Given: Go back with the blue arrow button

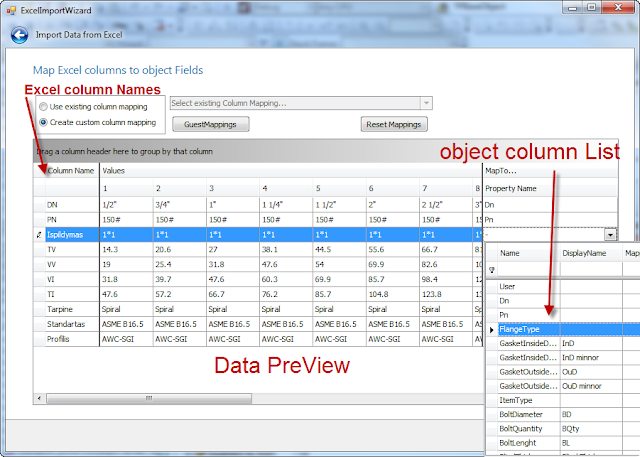Looking at the screenshot, I should [x=19, y=35].
